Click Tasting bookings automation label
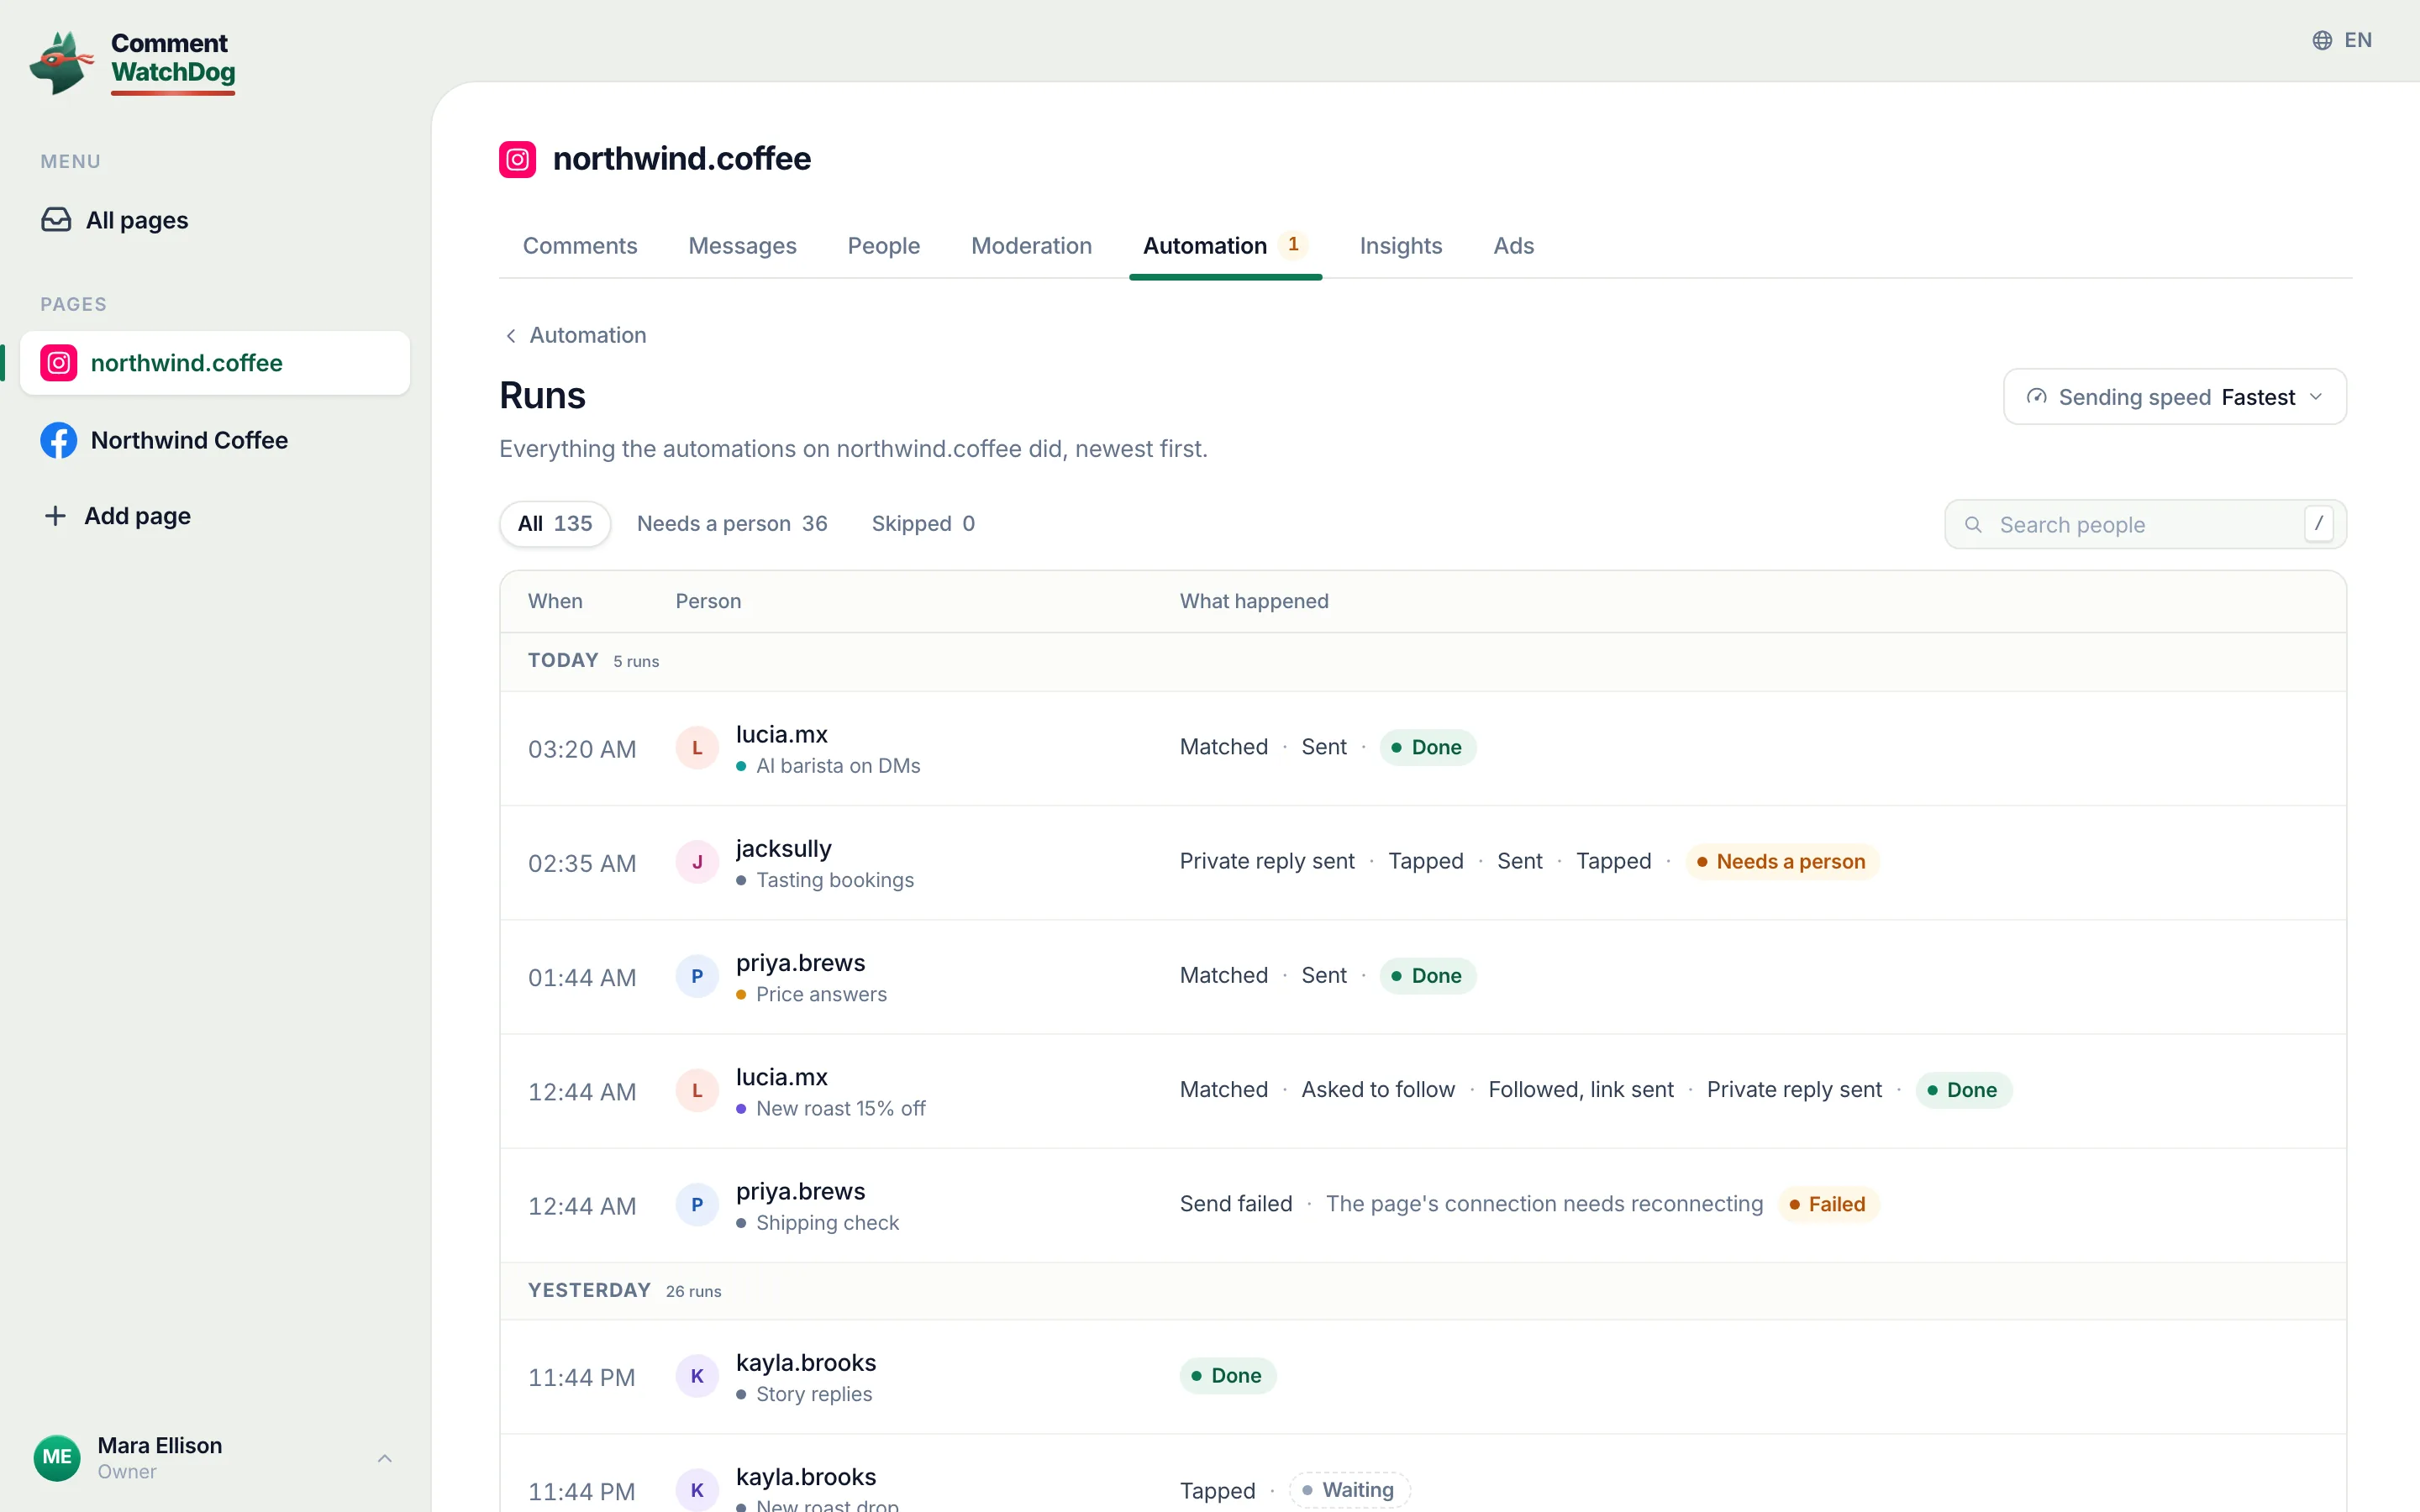The width and height of the screenshot is (2420, 1512). pyautogui.click(x=835, y=880)
